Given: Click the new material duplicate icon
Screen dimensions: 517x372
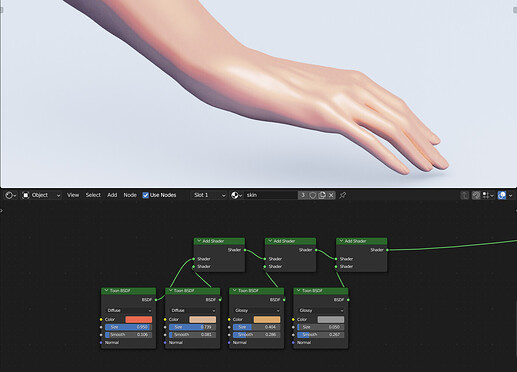Looking at the screenshot, I should click(322, 195).
